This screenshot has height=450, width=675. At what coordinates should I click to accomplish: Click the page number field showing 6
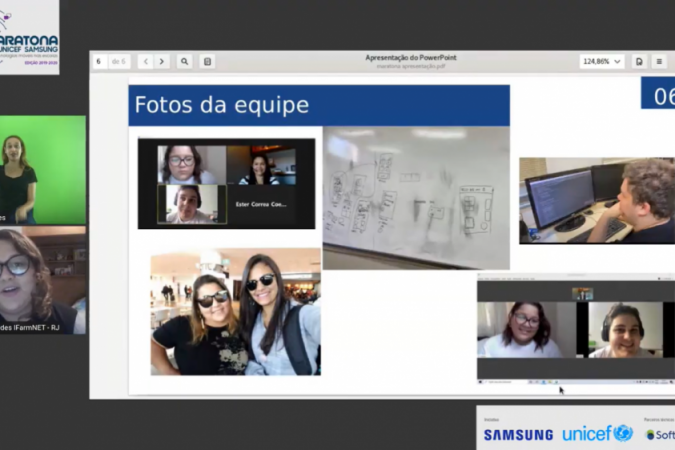coord(100,62)
